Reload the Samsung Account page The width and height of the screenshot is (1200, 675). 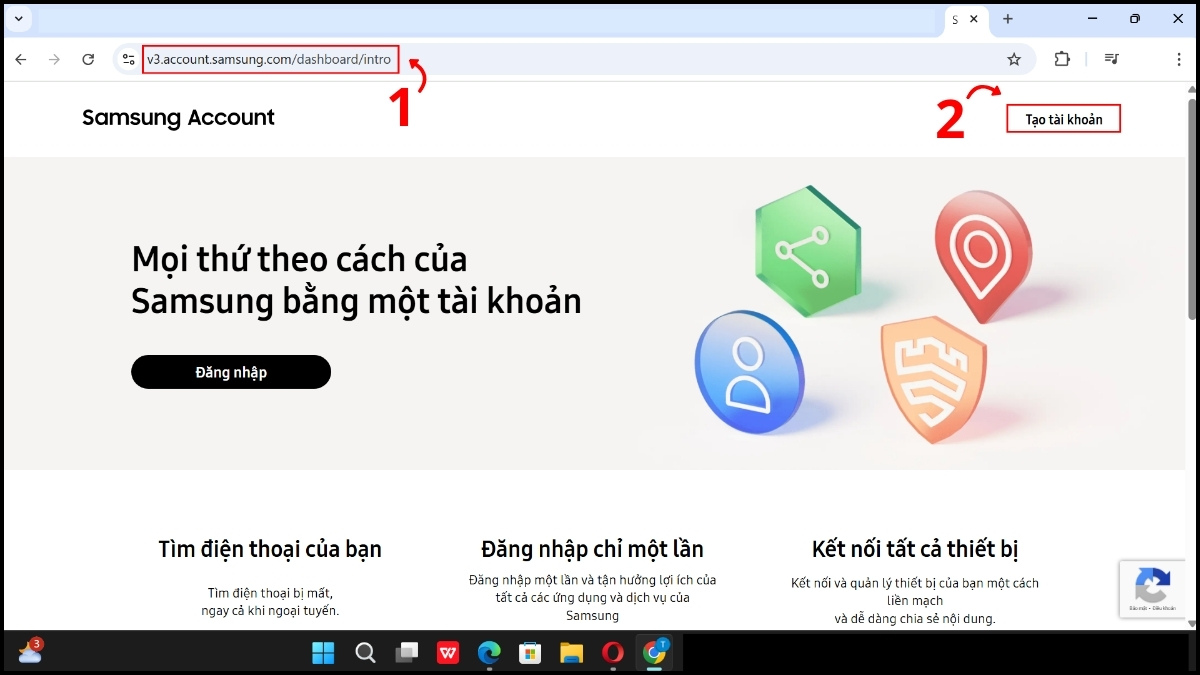(x=88, y=59)
